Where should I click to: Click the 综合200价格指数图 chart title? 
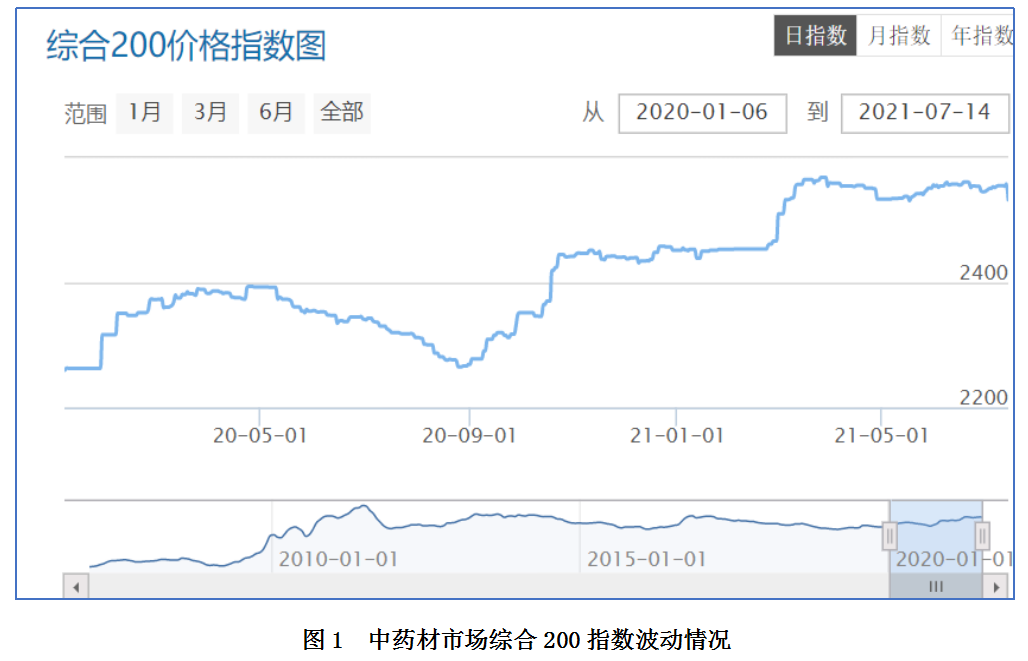pyautogui.click(x=186, y=47)
